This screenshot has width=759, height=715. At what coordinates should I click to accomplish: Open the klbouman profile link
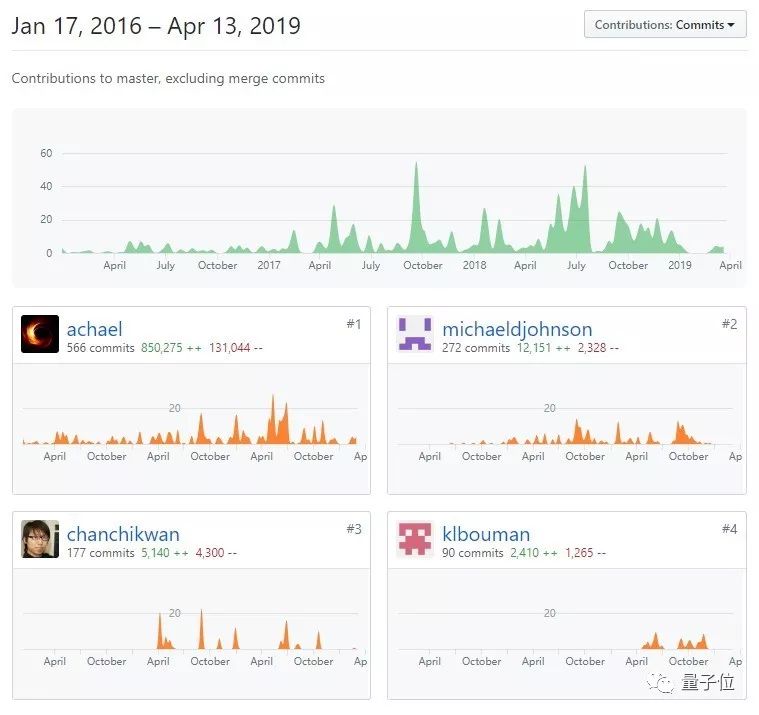[x=486, y=534]
